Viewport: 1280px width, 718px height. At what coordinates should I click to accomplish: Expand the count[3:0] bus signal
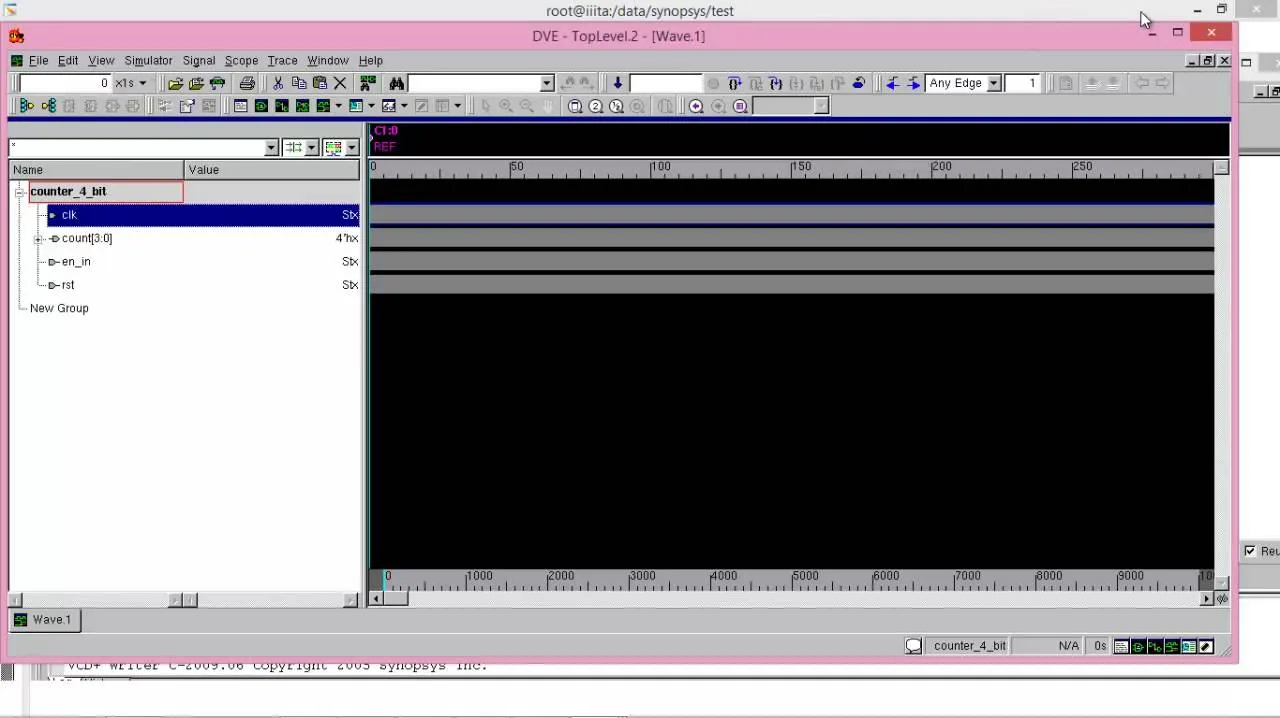tap(38, 238)
